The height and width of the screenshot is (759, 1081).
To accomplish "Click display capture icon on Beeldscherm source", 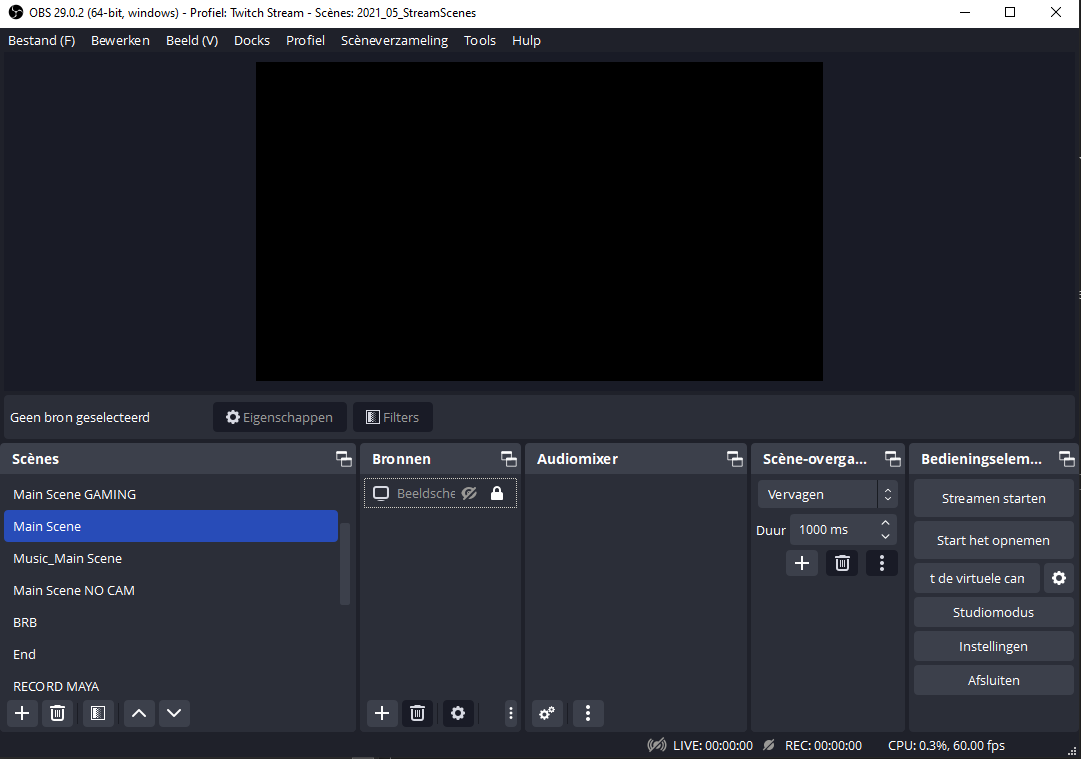I will [381, 494].
